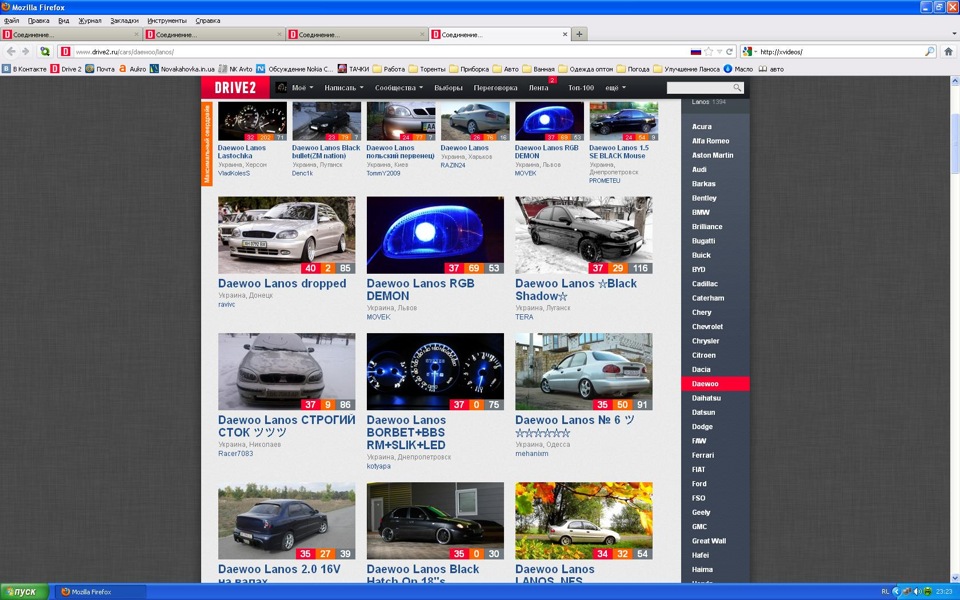Open Лента in site navigation

[538, 88]
